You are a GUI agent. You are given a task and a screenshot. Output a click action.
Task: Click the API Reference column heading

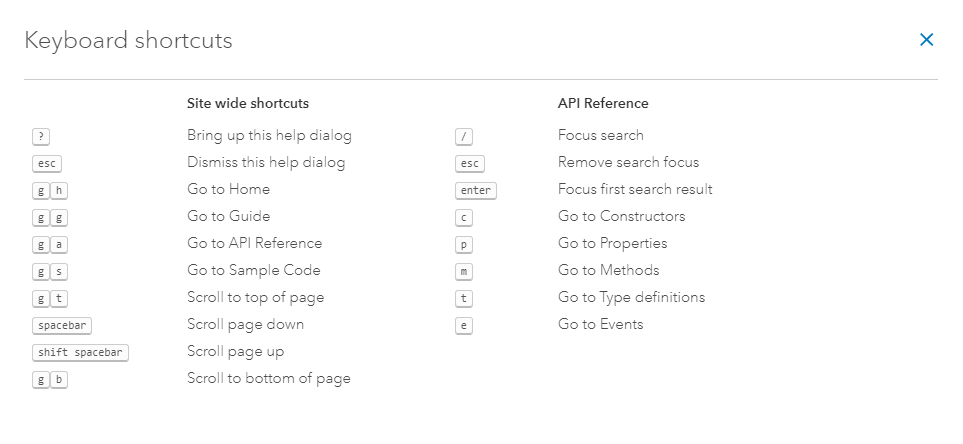pos(603,103)
